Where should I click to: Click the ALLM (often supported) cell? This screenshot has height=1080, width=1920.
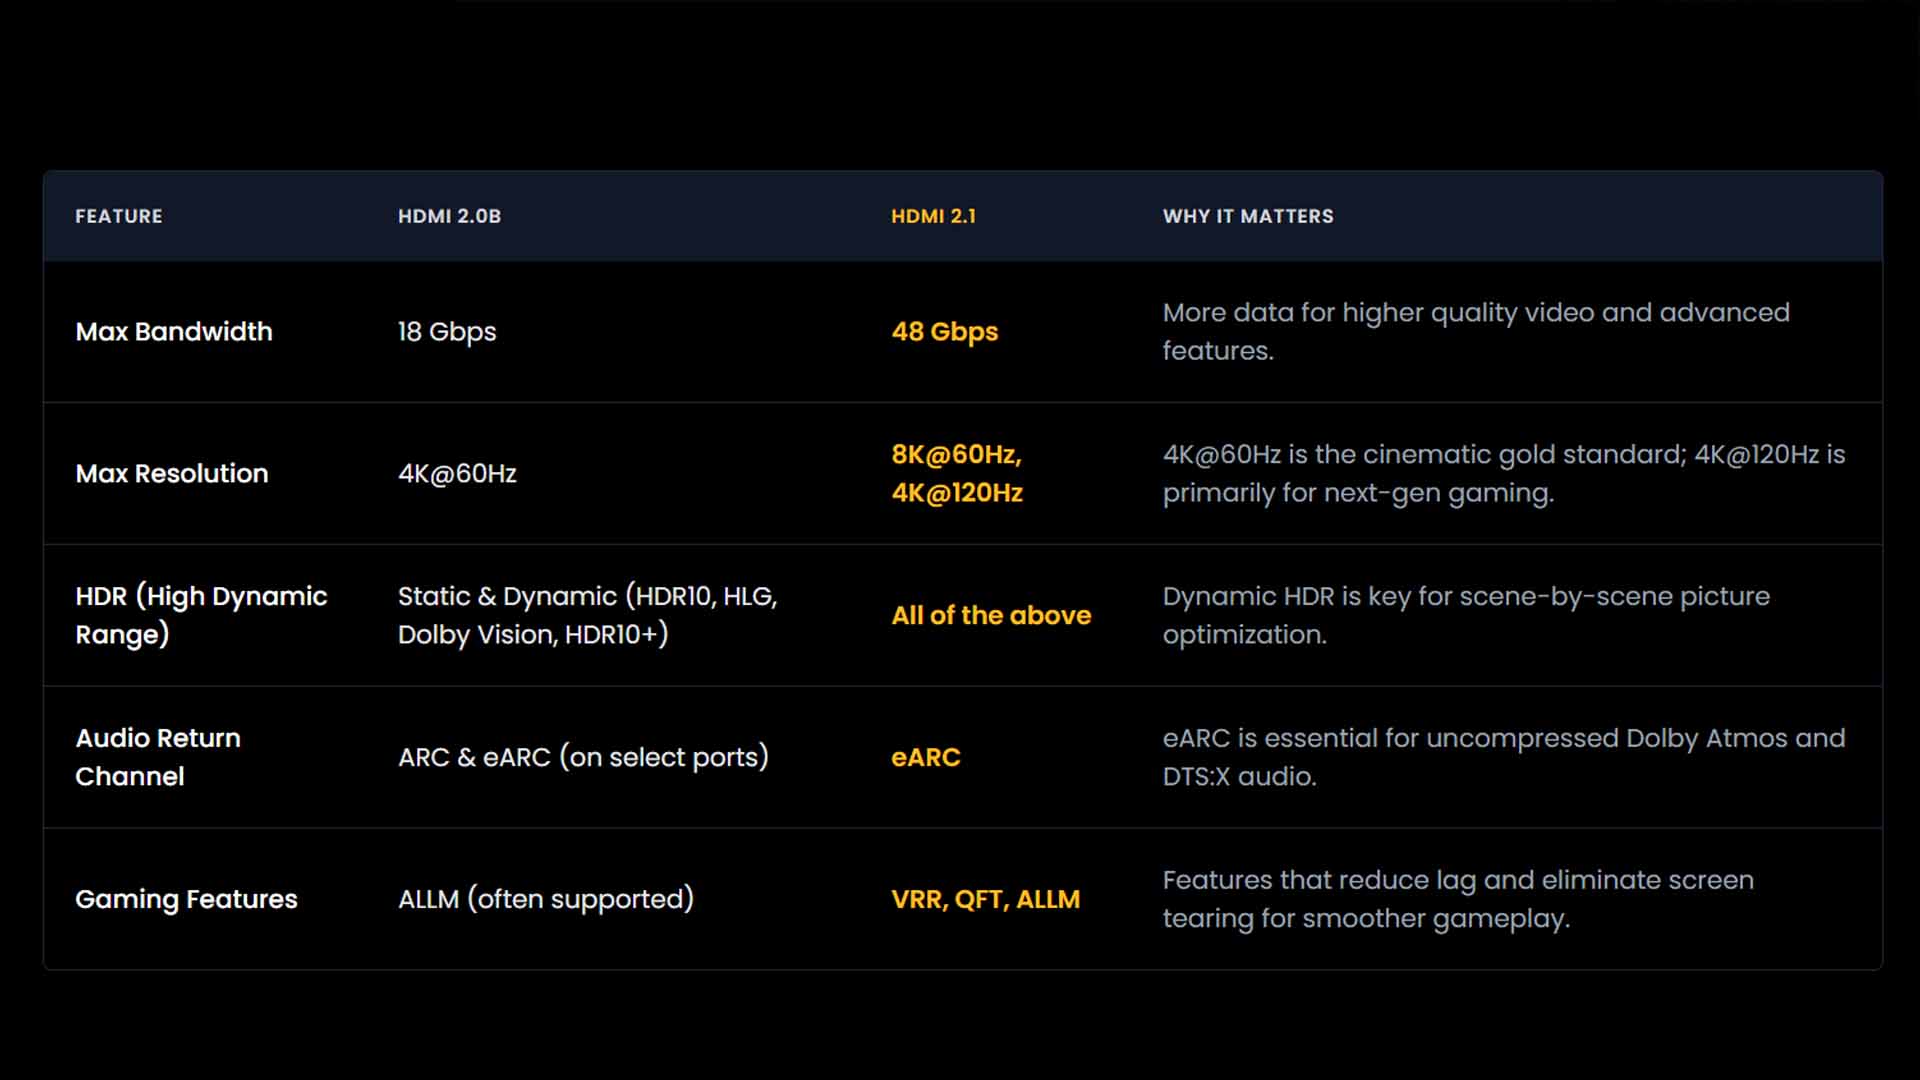click(x=546, y=899)
